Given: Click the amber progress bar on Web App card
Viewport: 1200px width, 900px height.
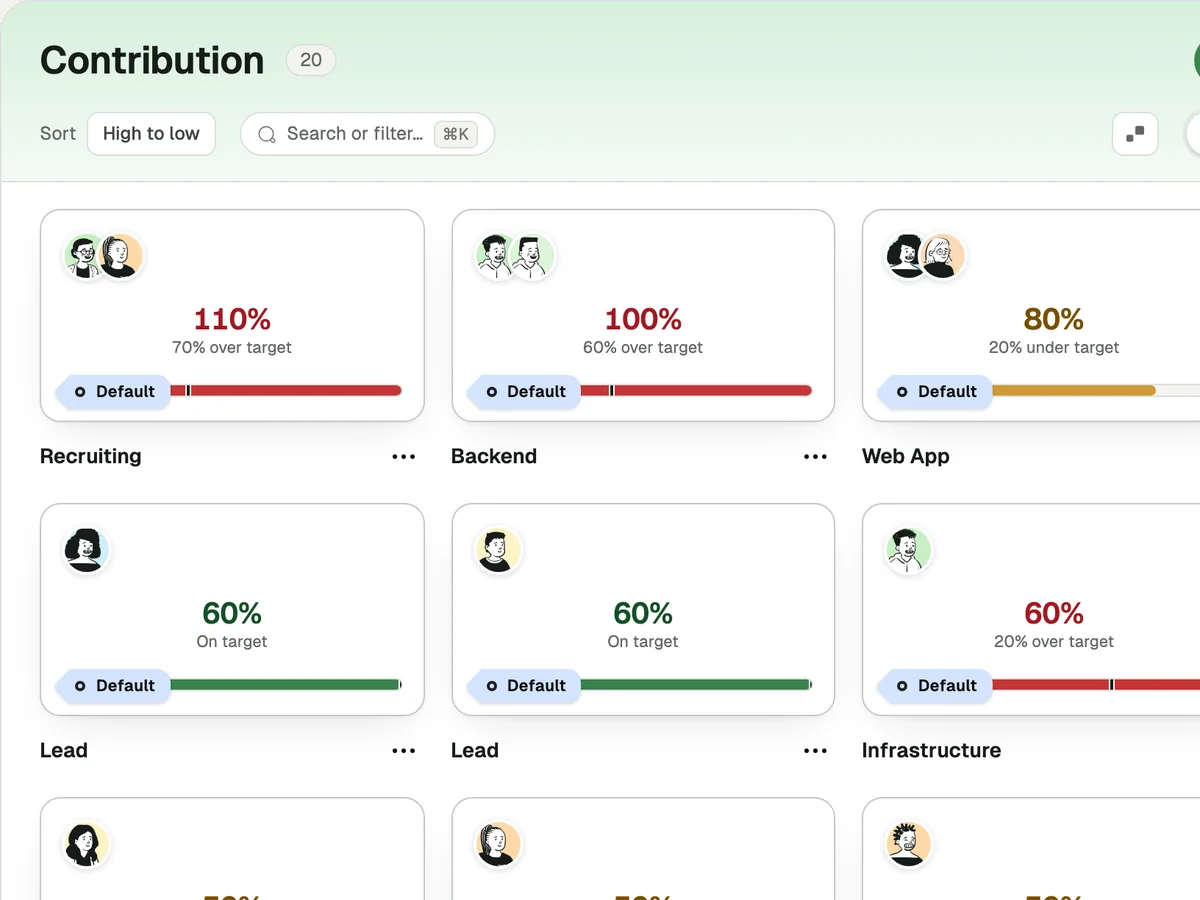Looking at the screenshot, I should tap(1074, 391).
